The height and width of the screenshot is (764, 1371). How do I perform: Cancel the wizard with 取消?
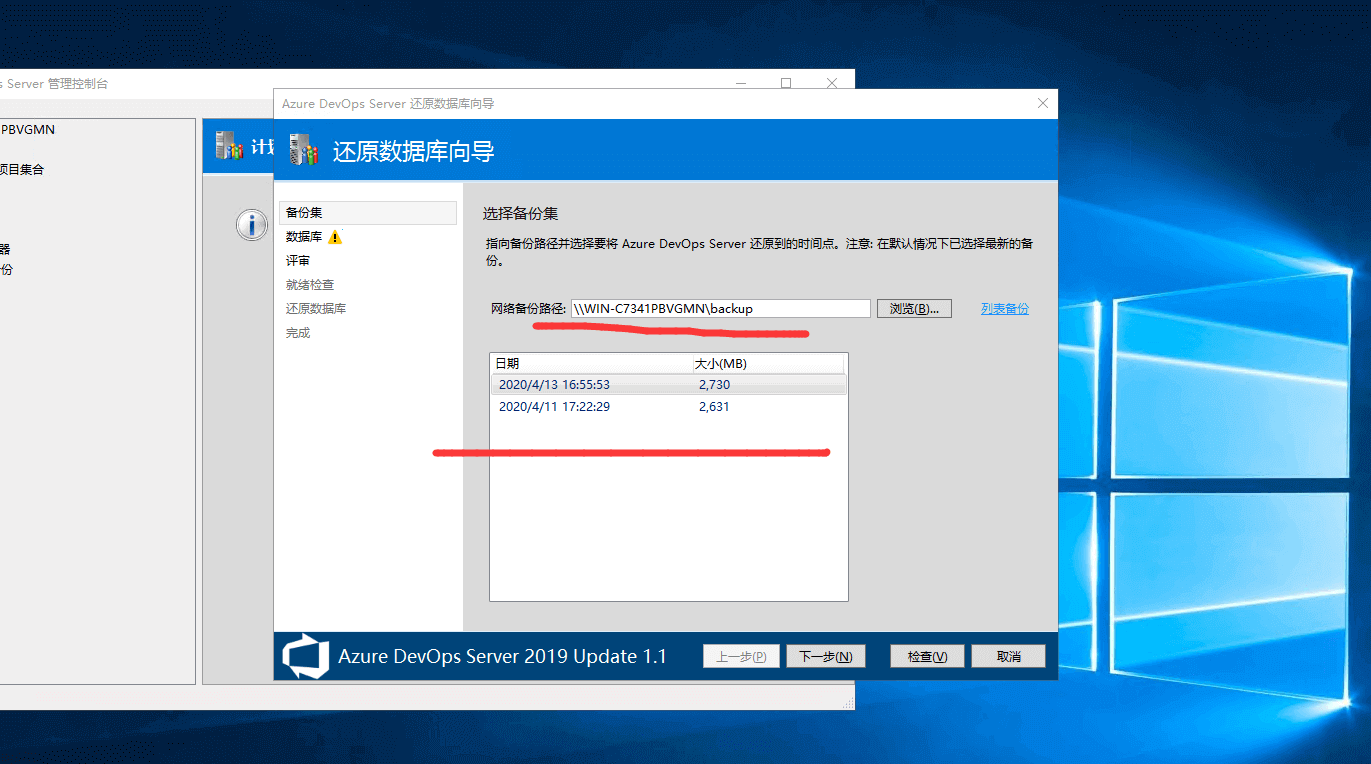(x=1008, y=657)
